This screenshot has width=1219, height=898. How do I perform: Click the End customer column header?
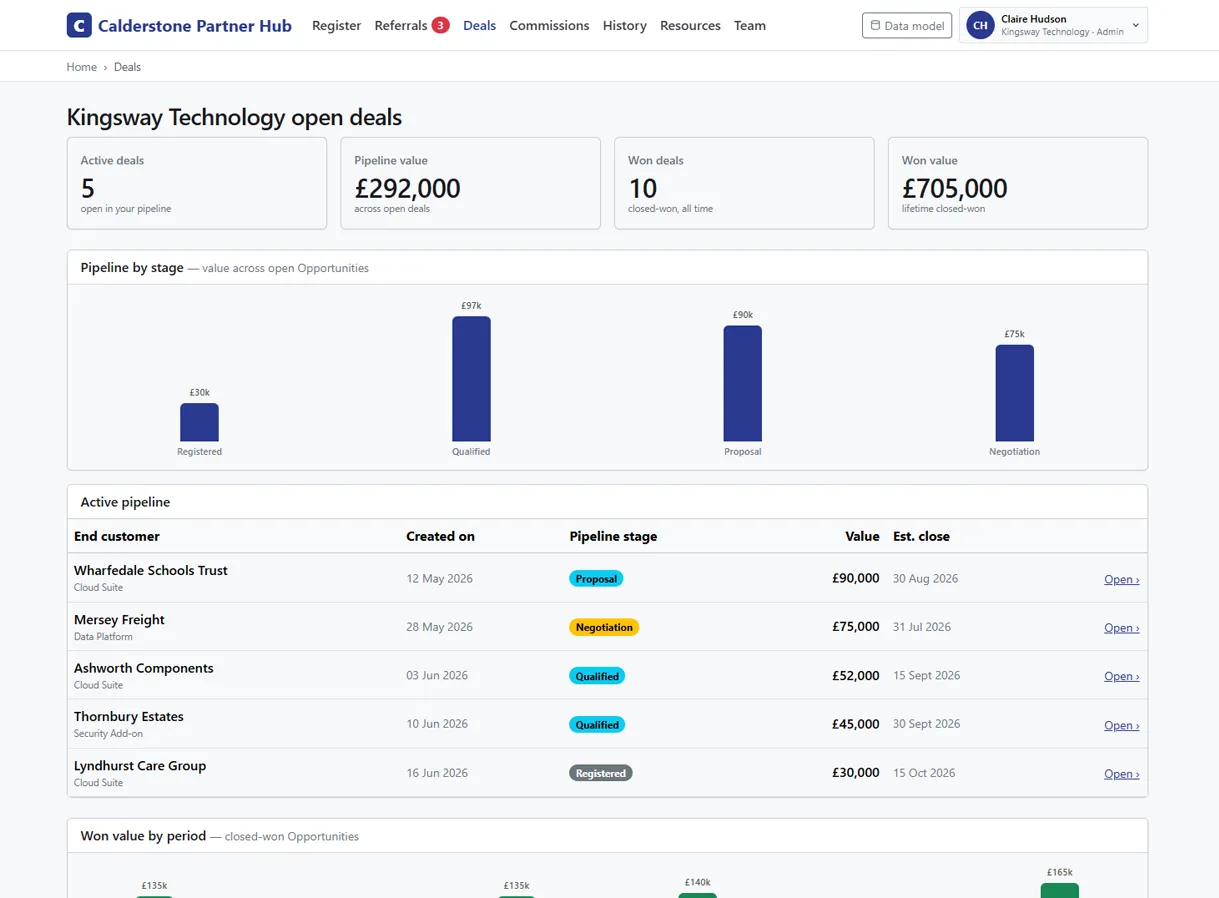117,536
